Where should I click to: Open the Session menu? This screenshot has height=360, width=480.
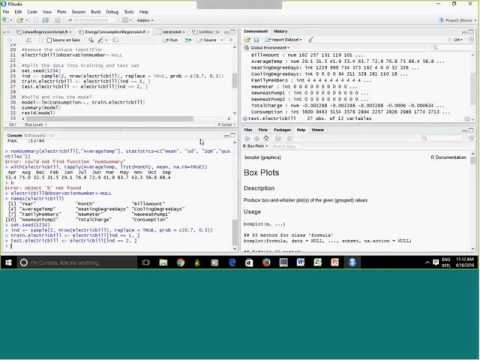coord(79,12)
